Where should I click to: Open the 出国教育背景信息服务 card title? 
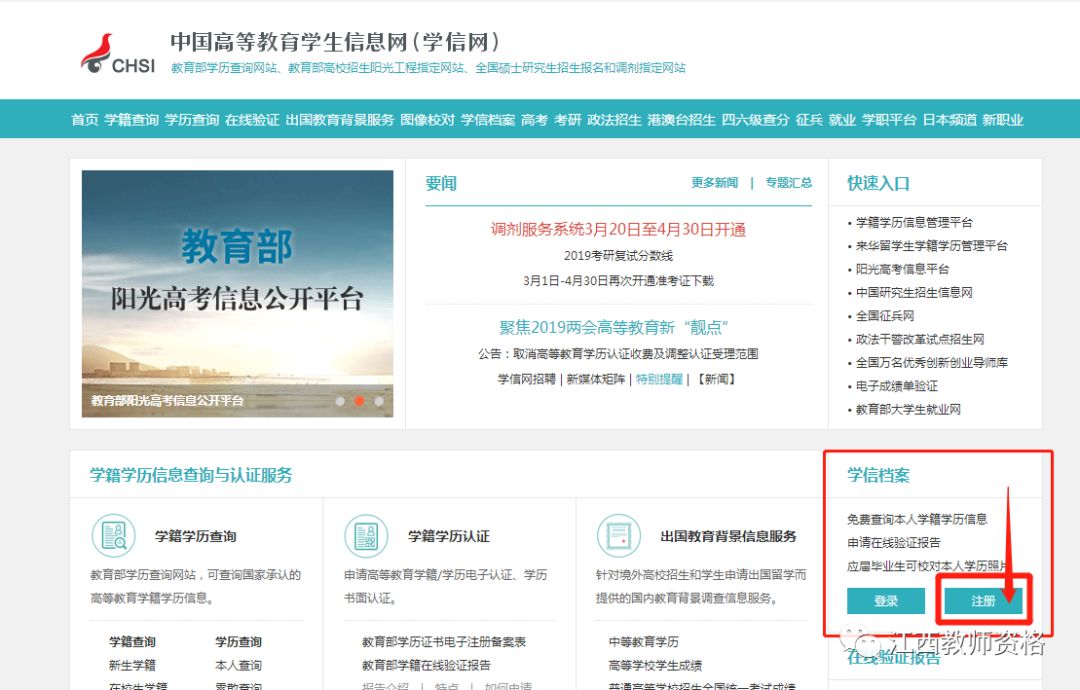[x=728, y=536]
